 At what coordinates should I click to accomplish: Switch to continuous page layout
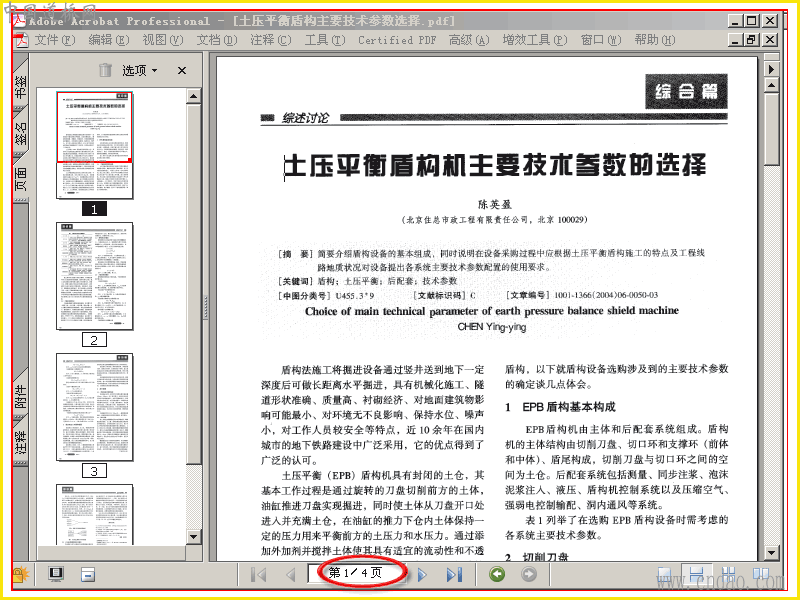click(x=696, y=574)
